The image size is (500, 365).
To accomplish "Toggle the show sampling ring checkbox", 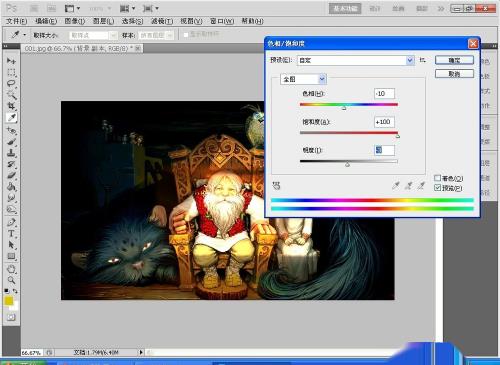I will (186, 34).
